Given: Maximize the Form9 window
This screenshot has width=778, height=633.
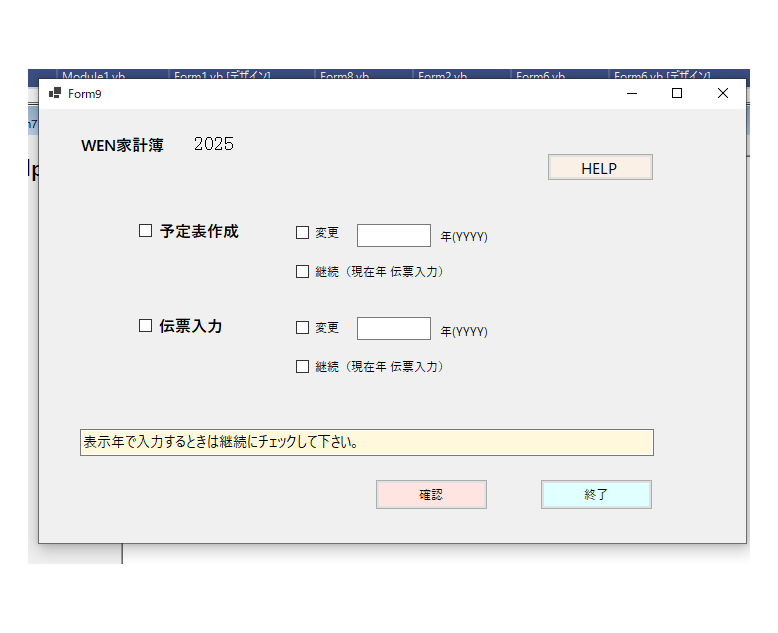Looking at the screenshot, I should point(677,93).
